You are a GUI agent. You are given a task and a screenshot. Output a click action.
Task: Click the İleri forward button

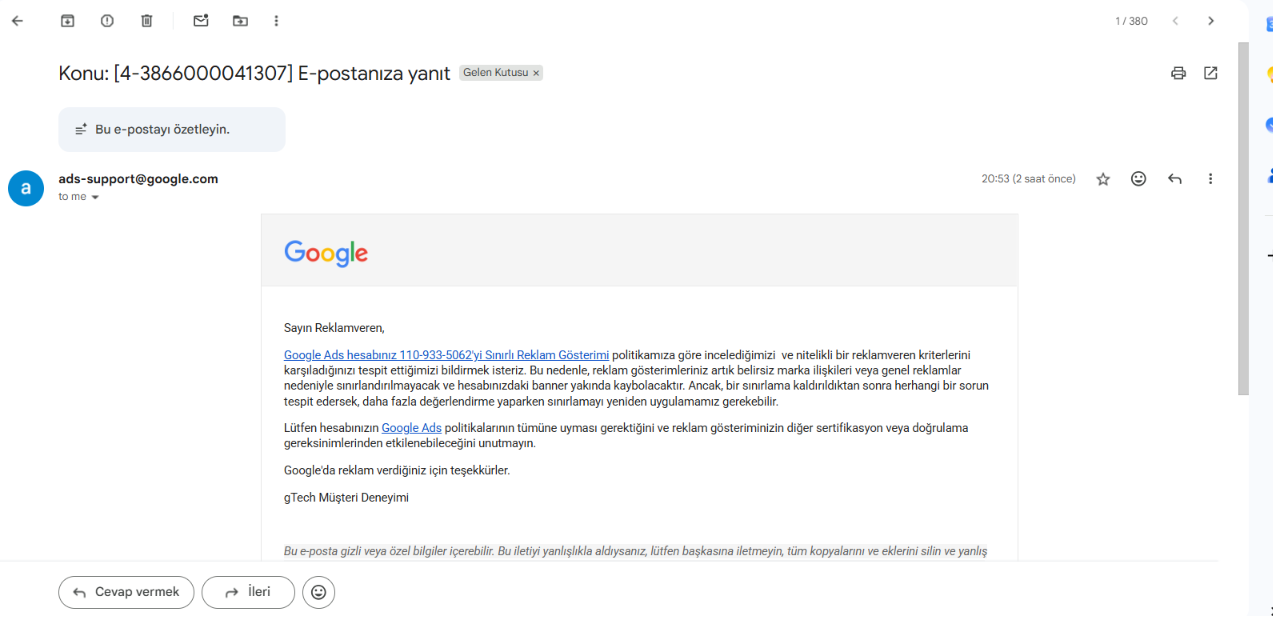[x=248, y=592]
